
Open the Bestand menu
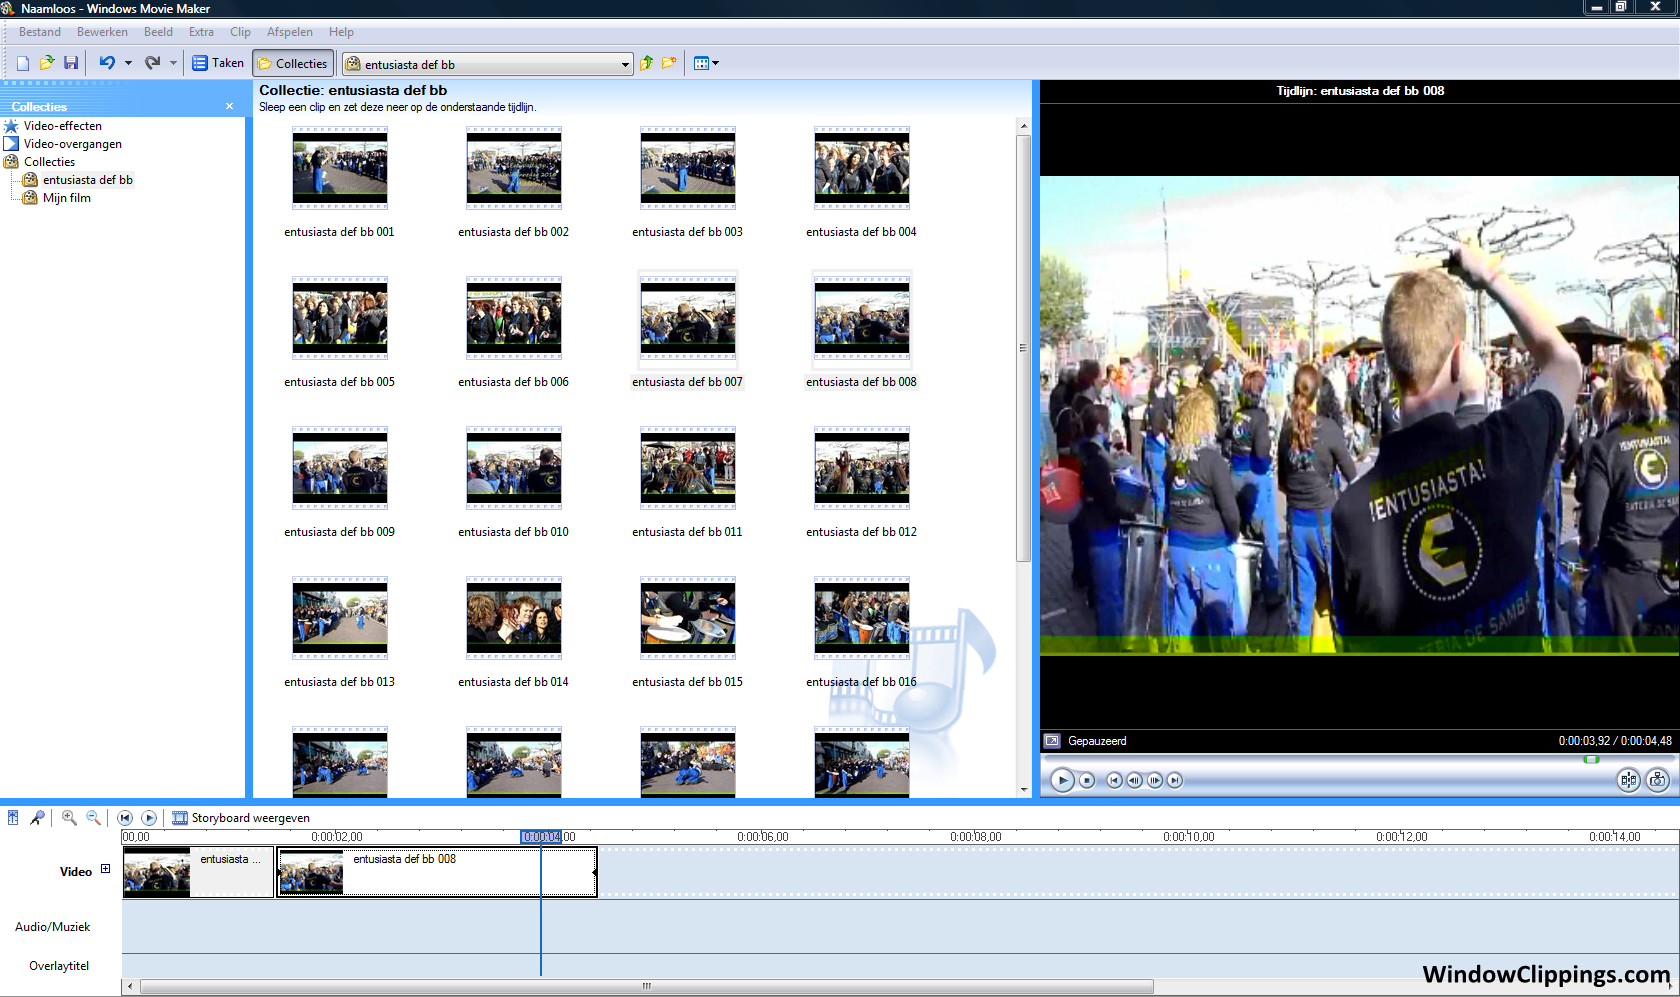click(40, 32)
